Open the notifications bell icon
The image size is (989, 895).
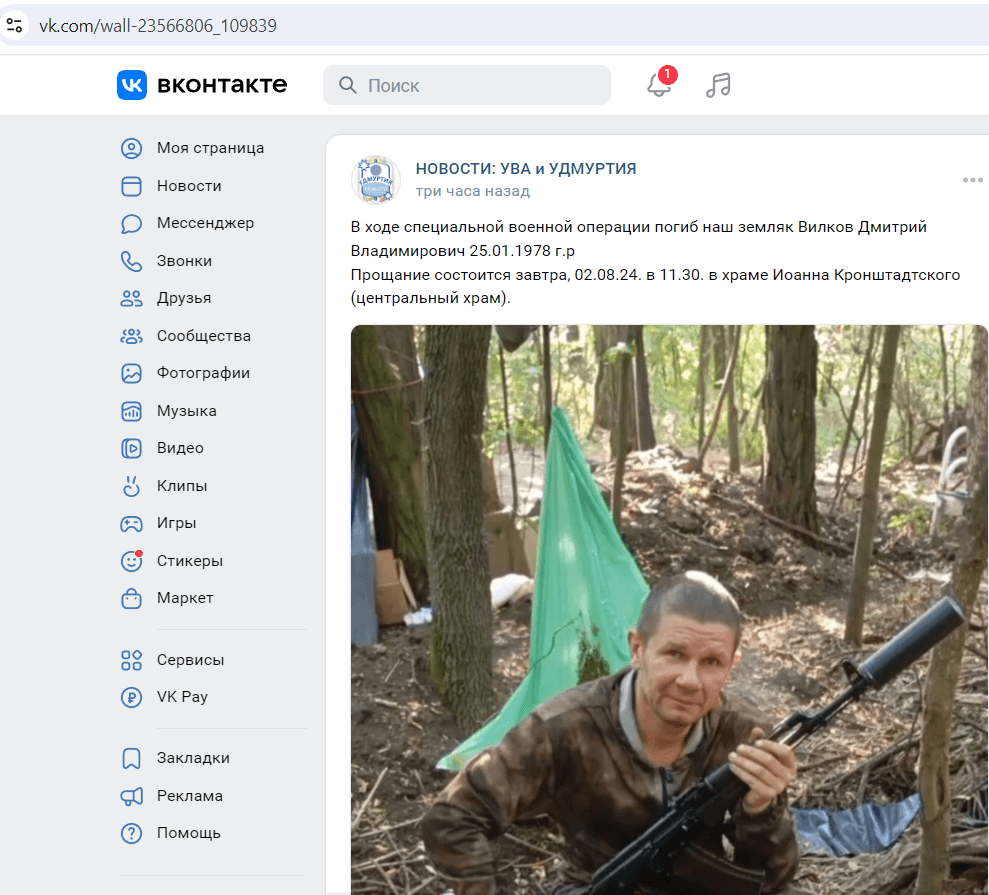(x=658, y=85)
